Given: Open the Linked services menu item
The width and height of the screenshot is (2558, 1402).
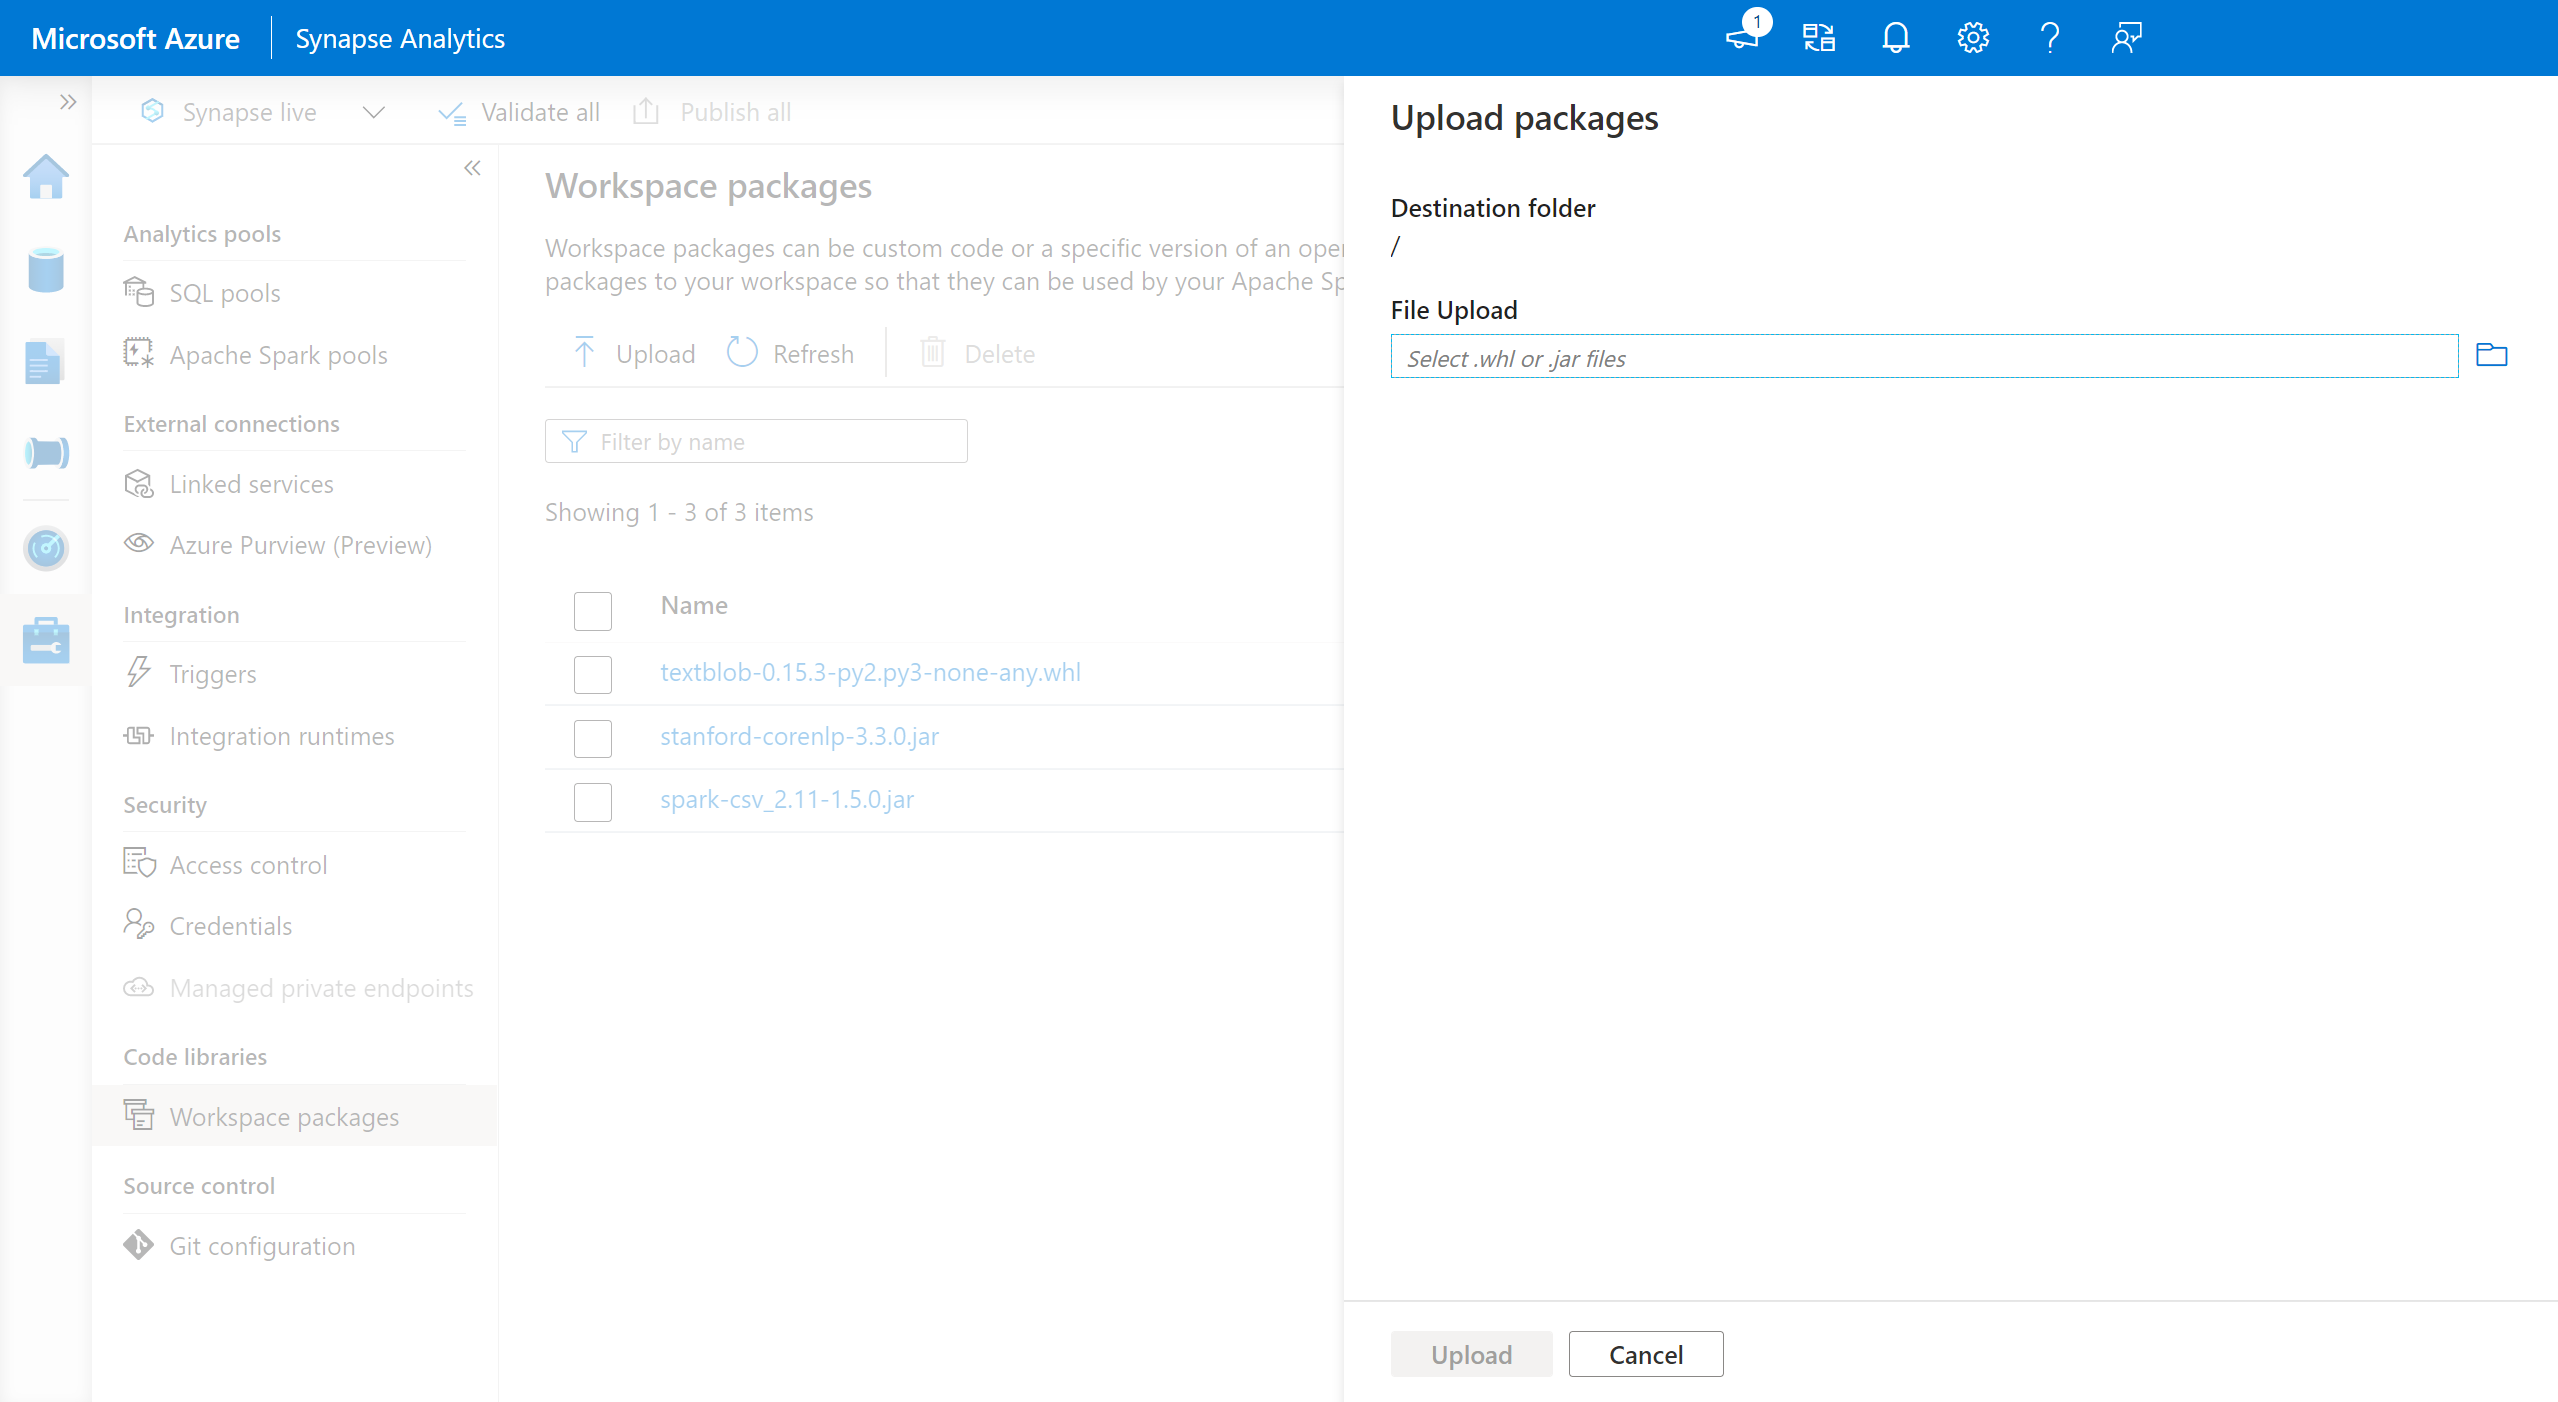Looking at the screenshot, I should [x=251, y=484].
